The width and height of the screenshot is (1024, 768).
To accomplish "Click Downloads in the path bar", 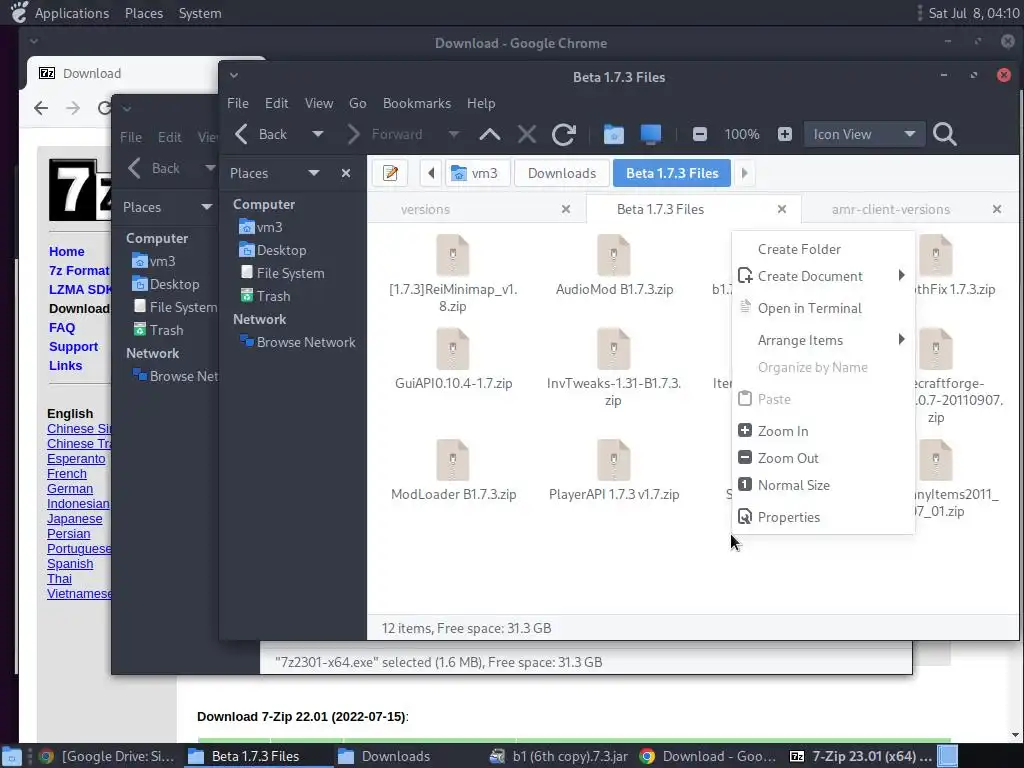I will tap(562, 173).
